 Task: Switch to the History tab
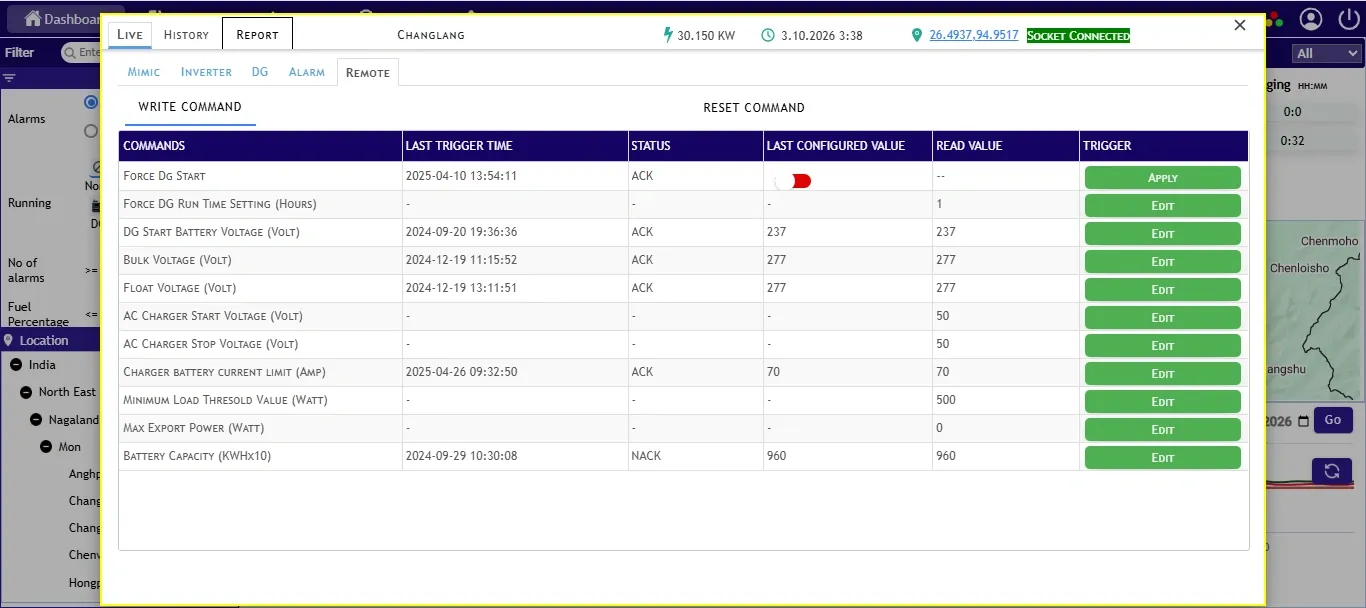pyautogui.click(x=186, y=34)
